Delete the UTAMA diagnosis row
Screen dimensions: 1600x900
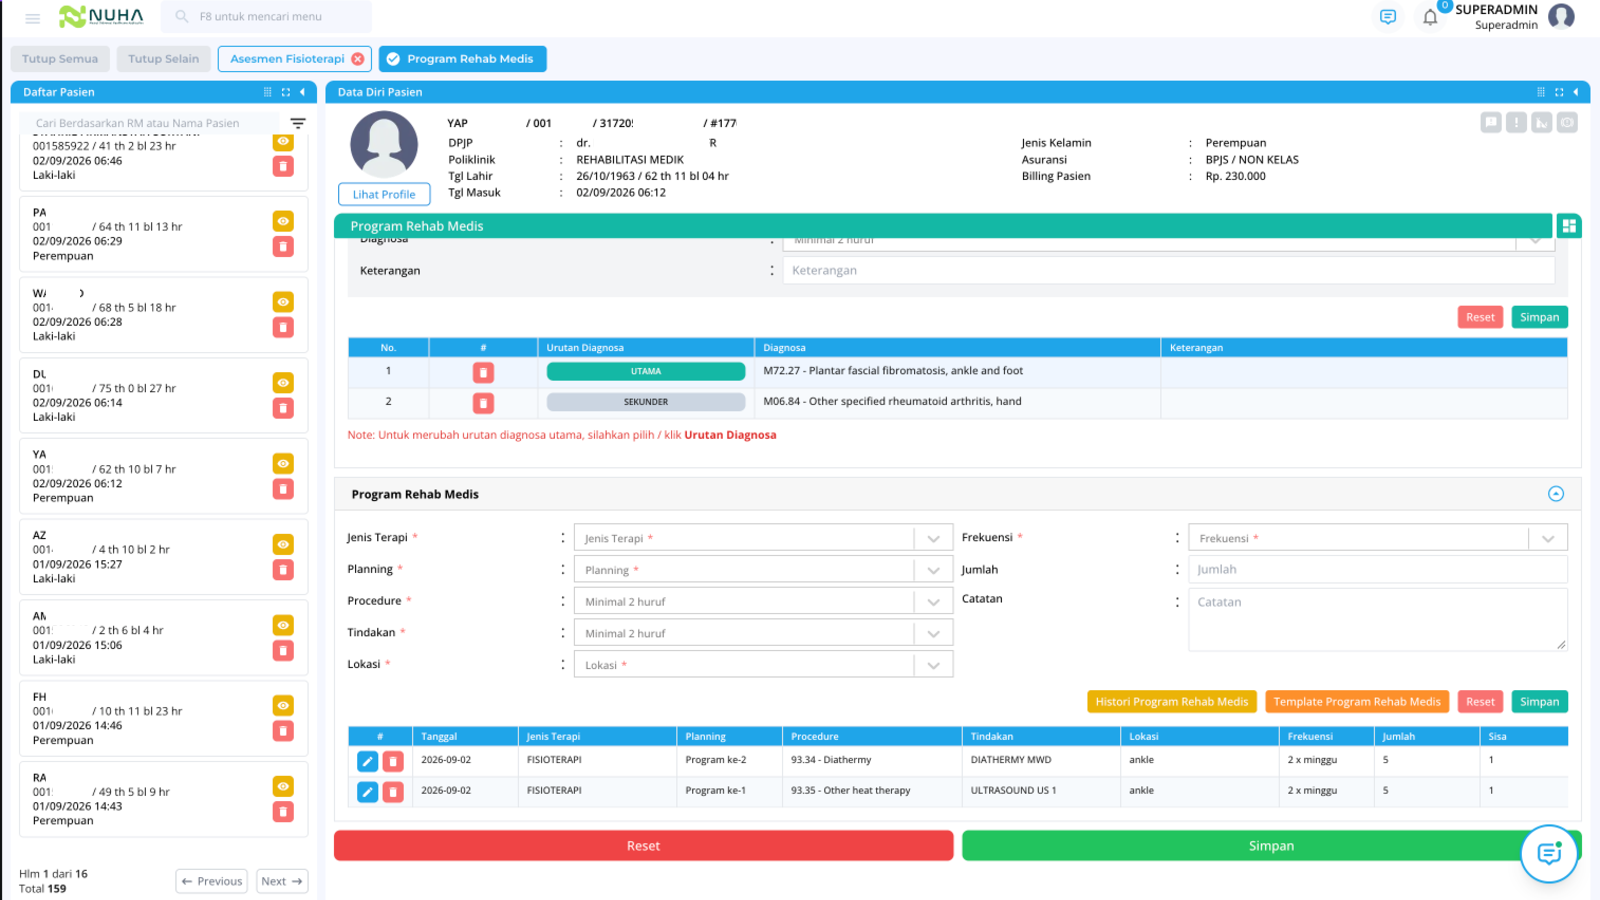pyautogui.click(x=483, y=372)
